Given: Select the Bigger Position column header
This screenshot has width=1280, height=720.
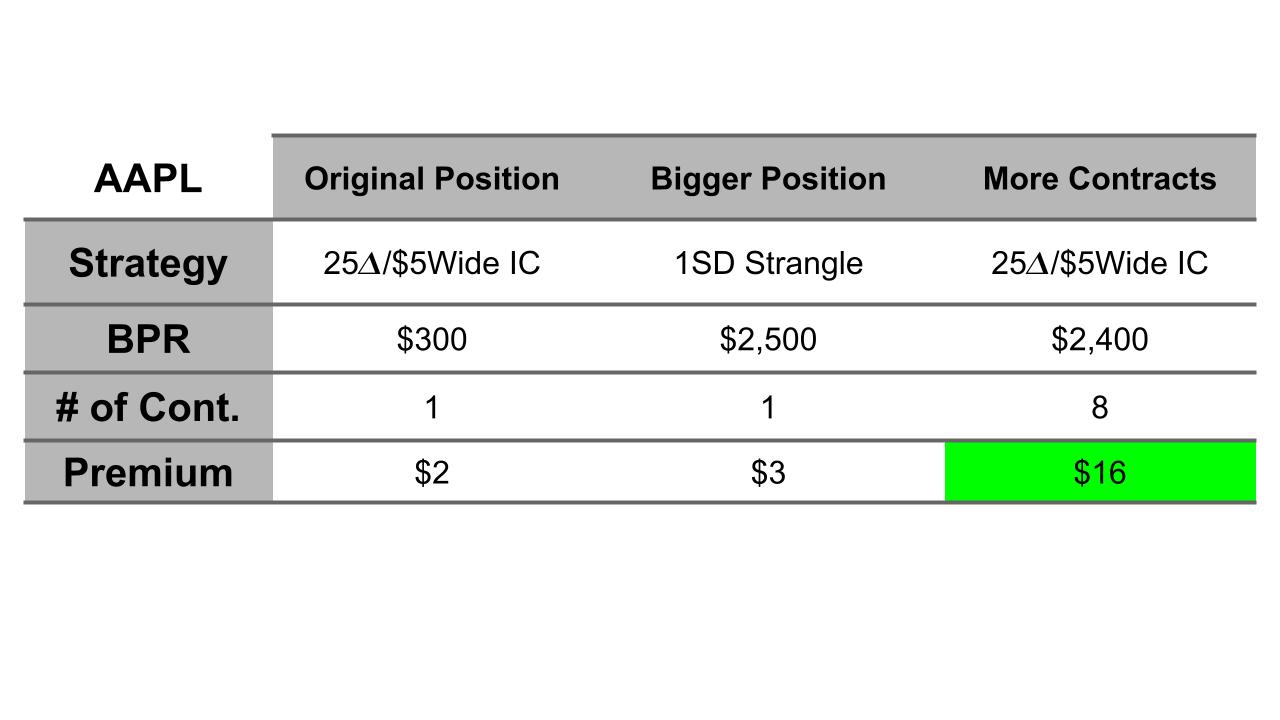Looking at the screenshot, I should (x=768, y=179).
